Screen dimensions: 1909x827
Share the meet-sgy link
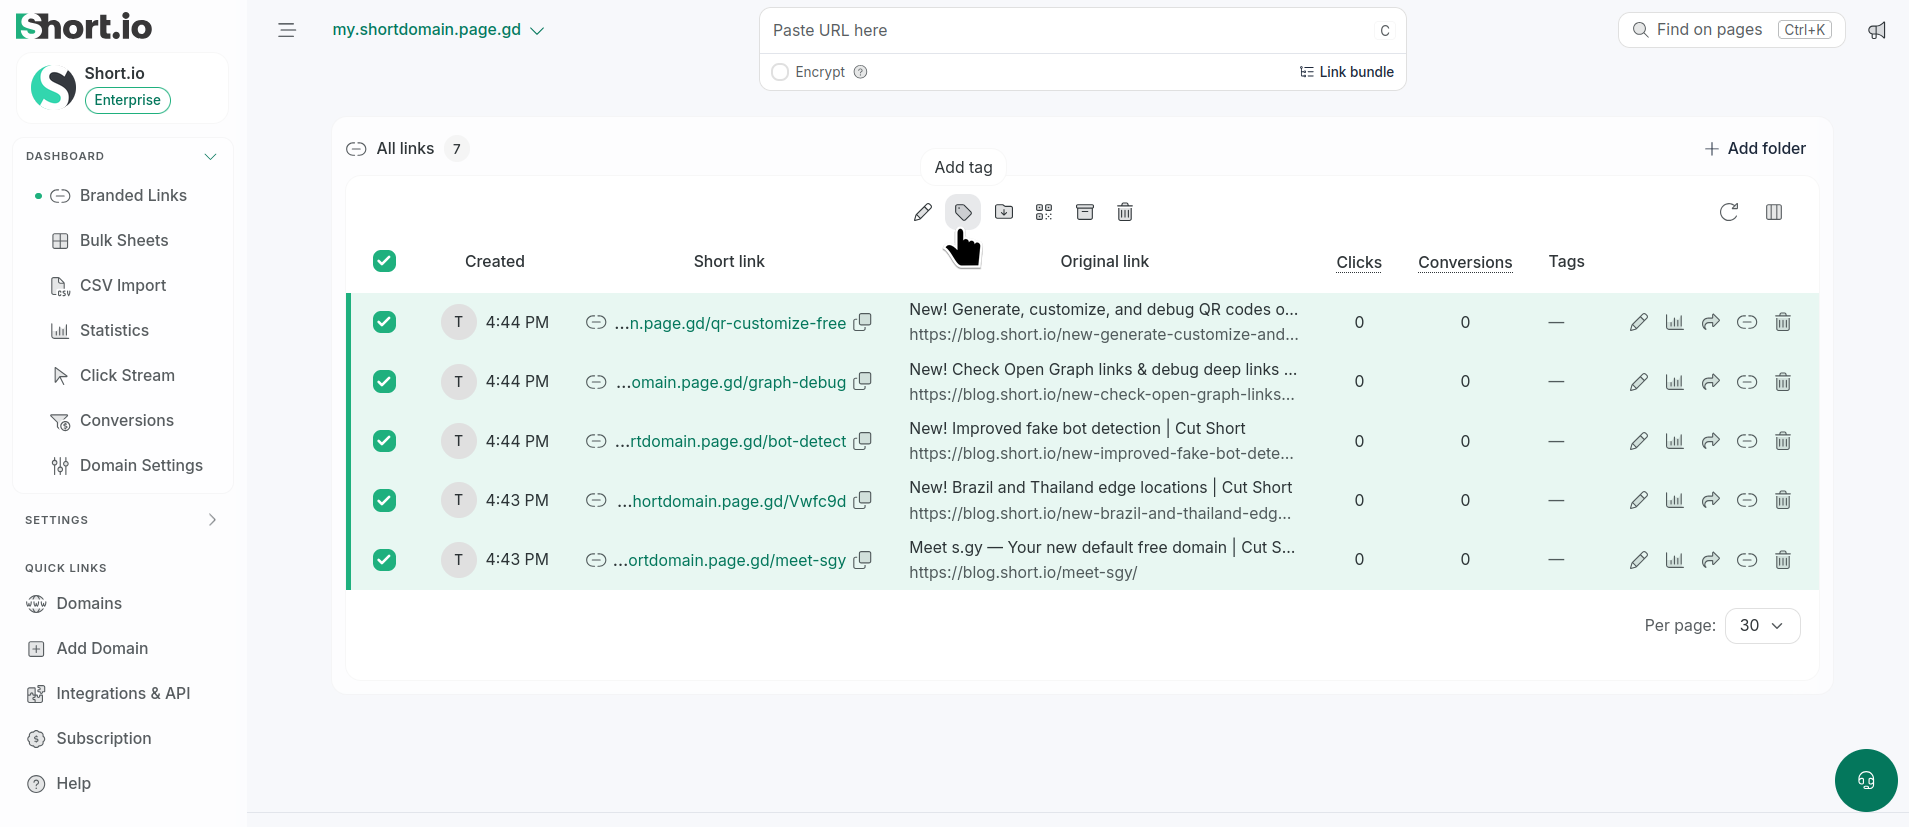1711,560
